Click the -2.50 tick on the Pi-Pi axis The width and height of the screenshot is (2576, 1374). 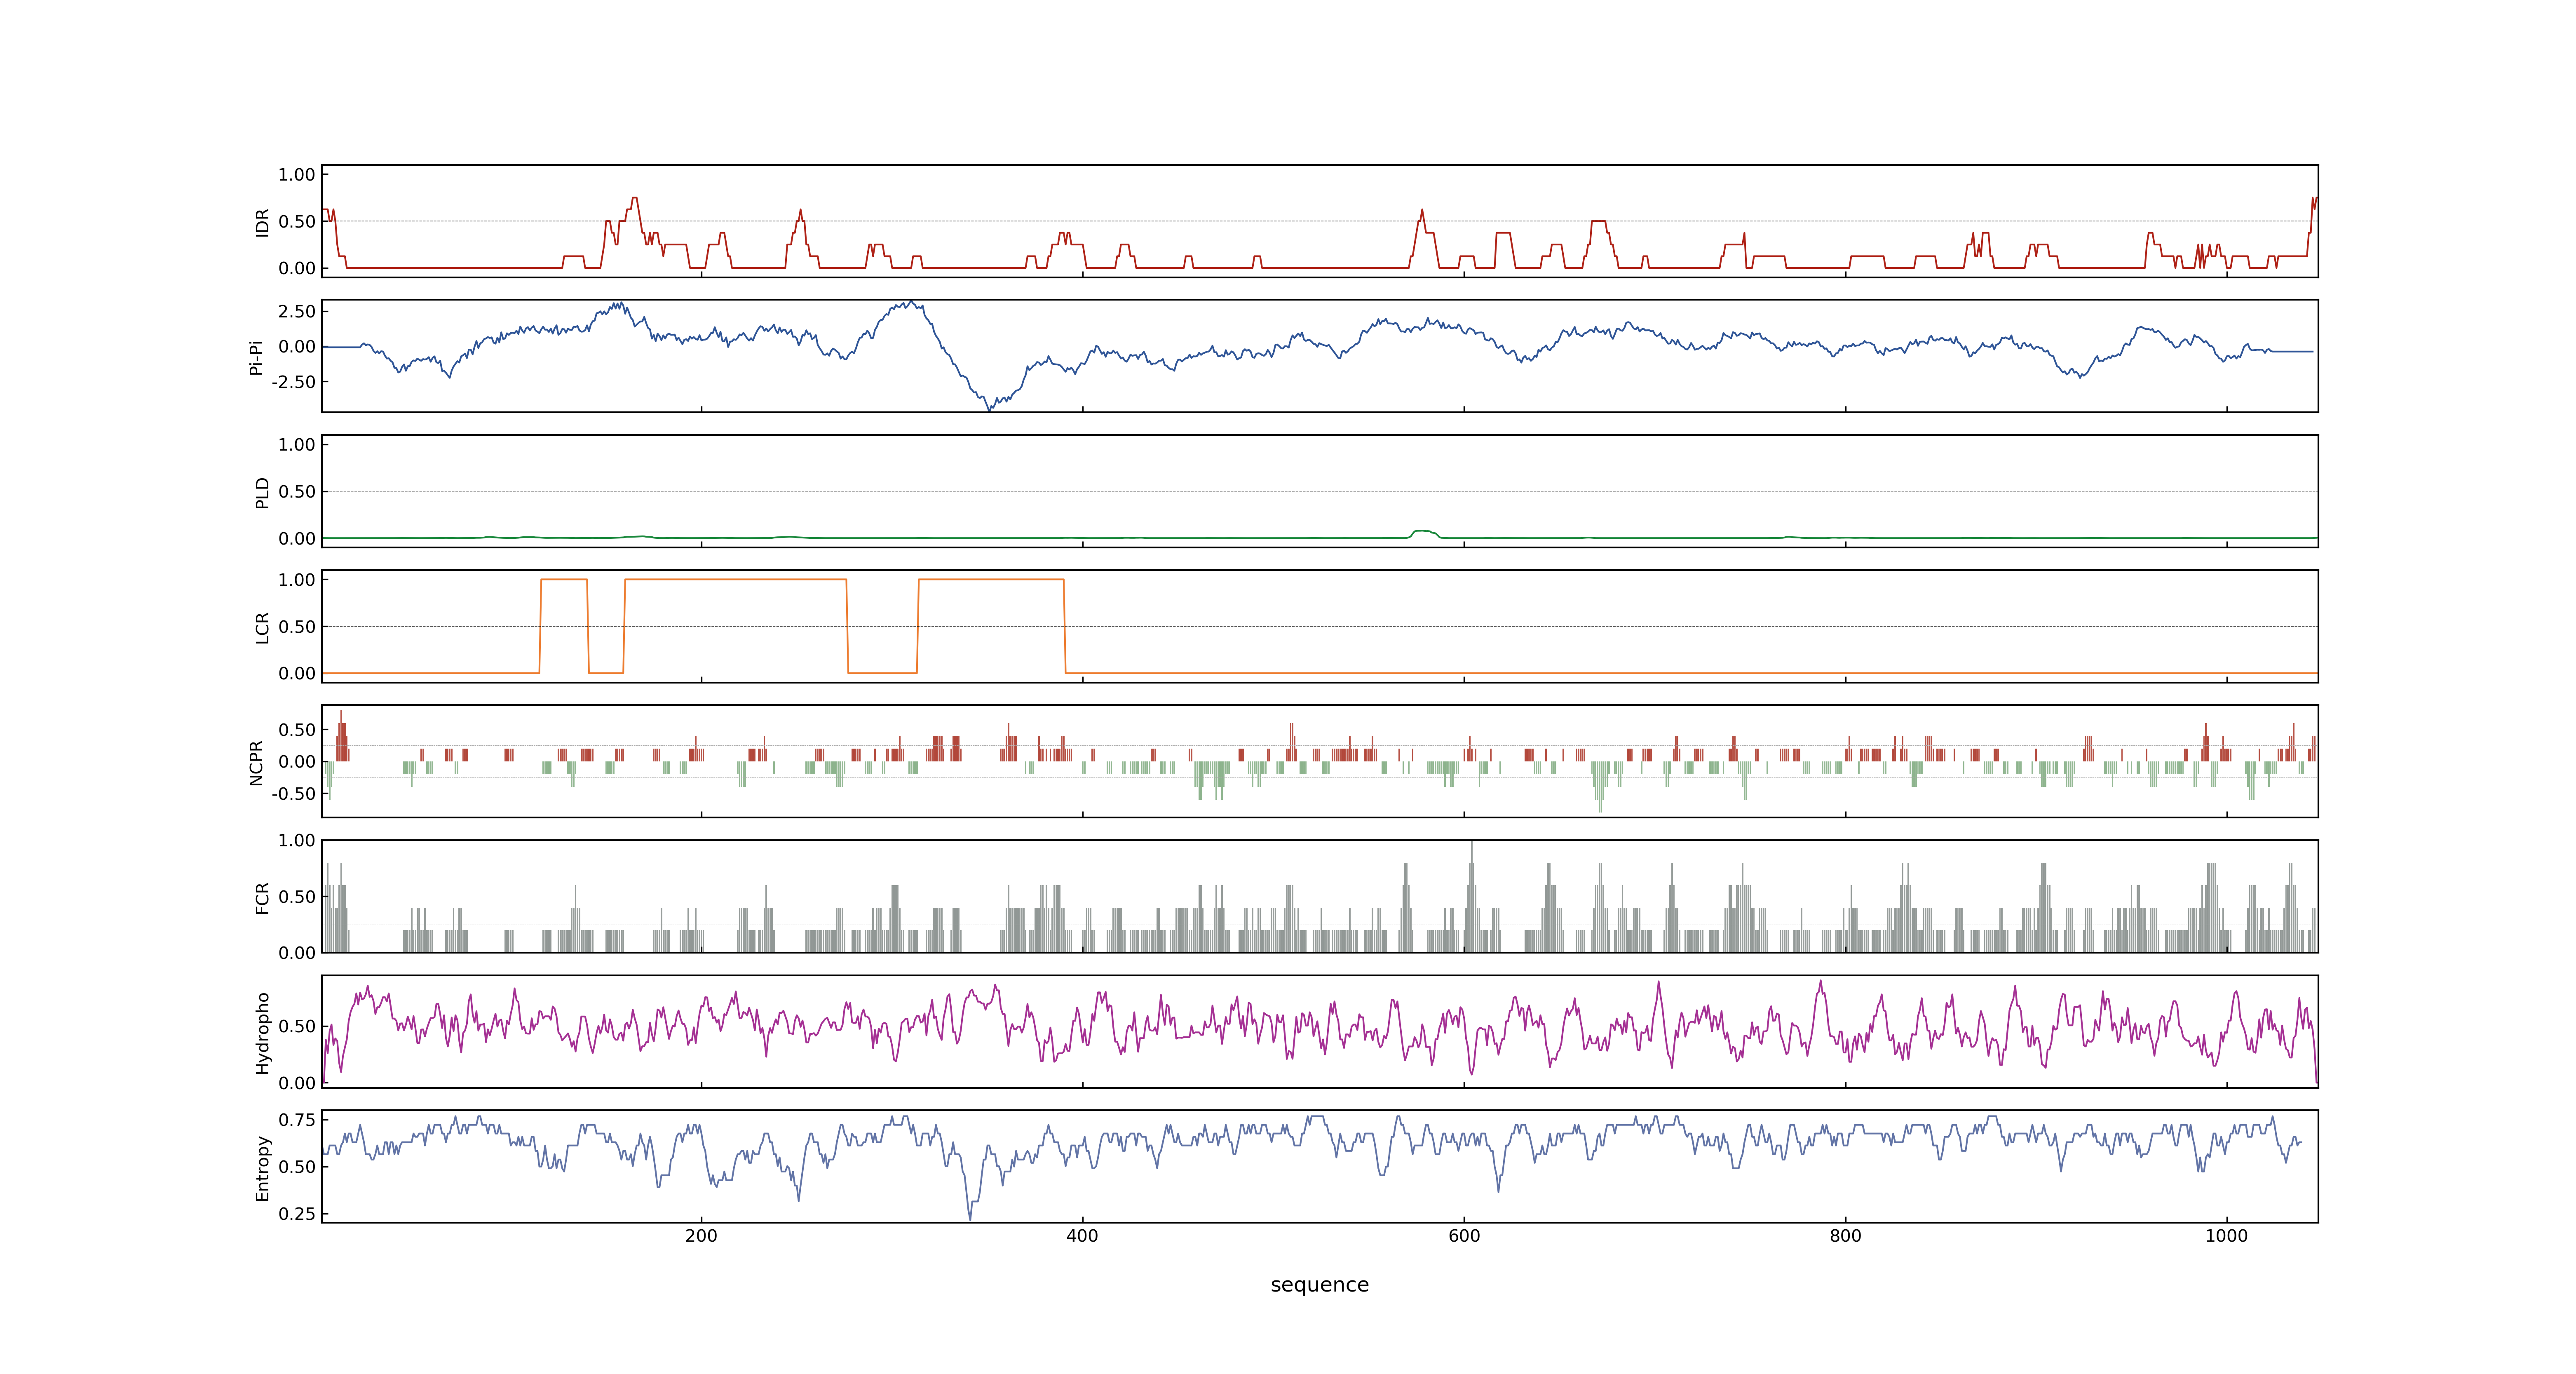click(x=293, y=382)
